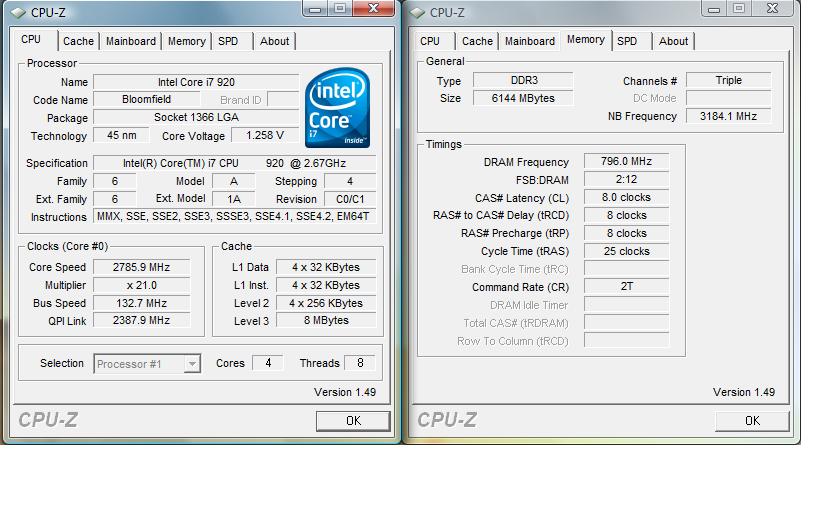This screenshot has width=840, height=525.
Task: Click the memory Size value 6144 MBytes
Action: click(523, 98)
